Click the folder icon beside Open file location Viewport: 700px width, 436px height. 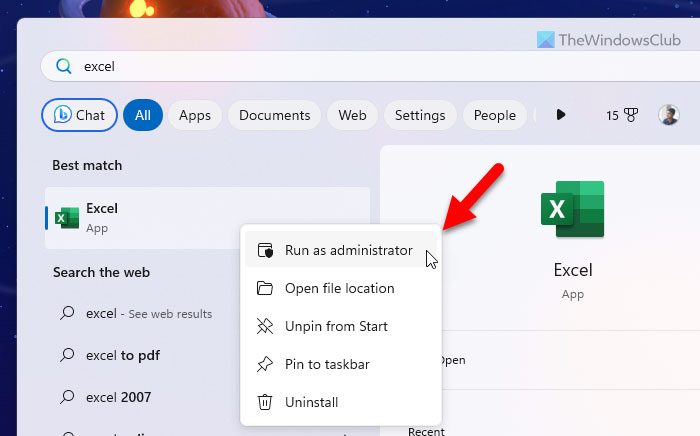[265, 288]
